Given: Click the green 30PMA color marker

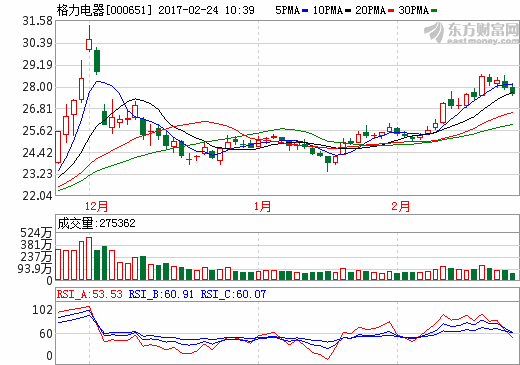Looking at the screenshot, I should pyautogui.click(x=434, y=11).
